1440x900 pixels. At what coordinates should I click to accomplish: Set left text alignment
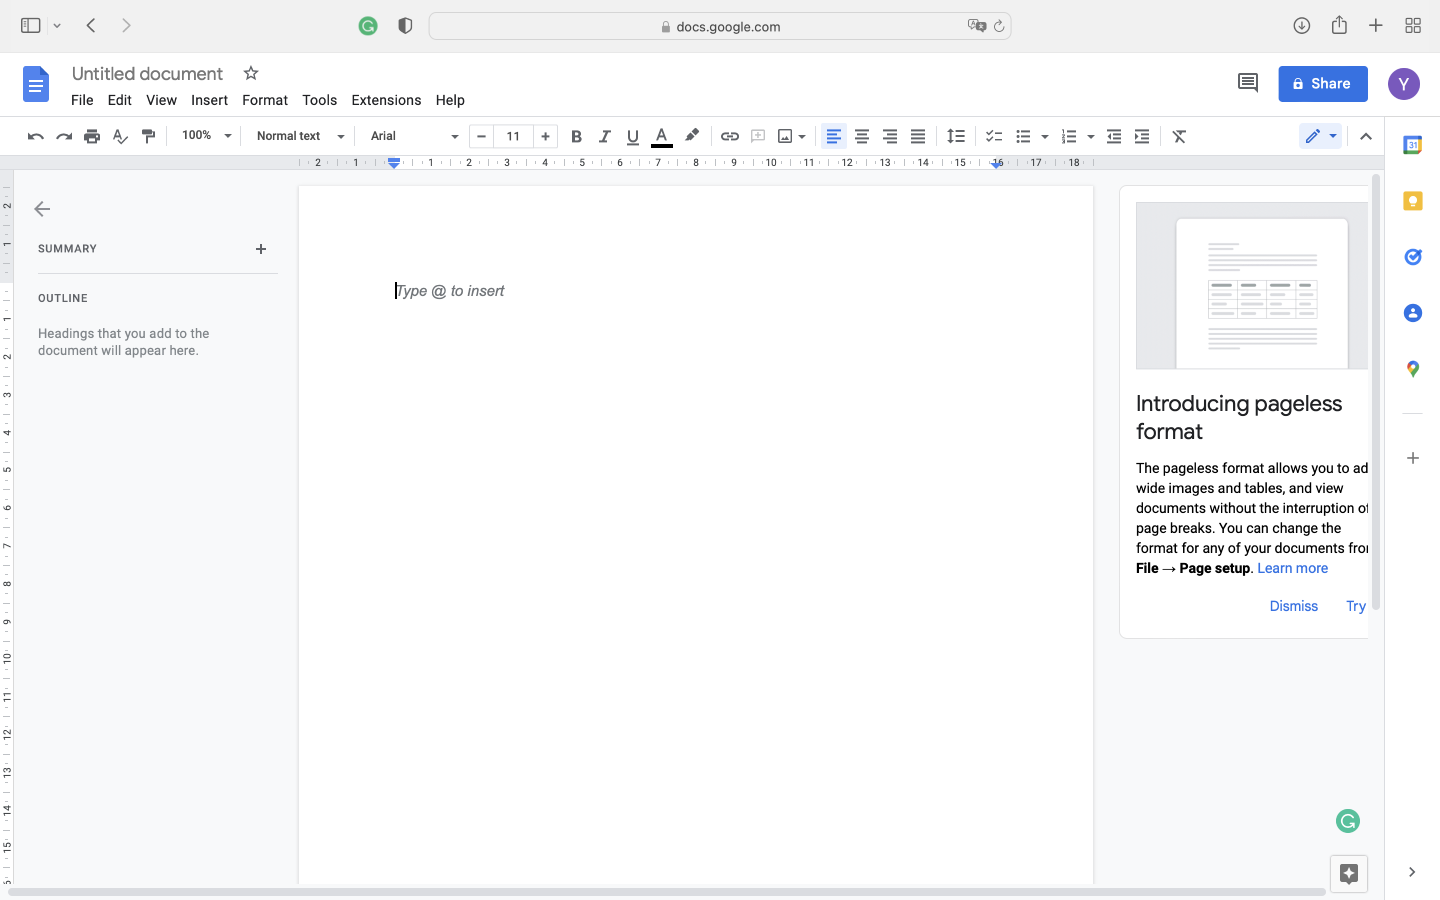tap(834, 136)
